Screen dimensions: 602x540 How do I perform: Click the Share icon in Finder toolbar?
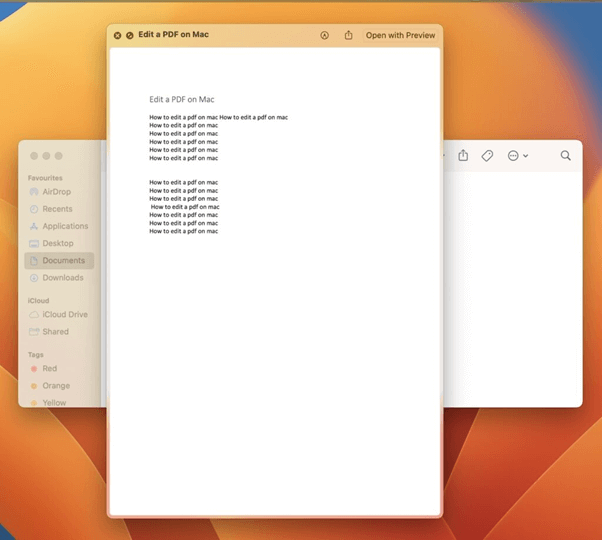(463, 155)
